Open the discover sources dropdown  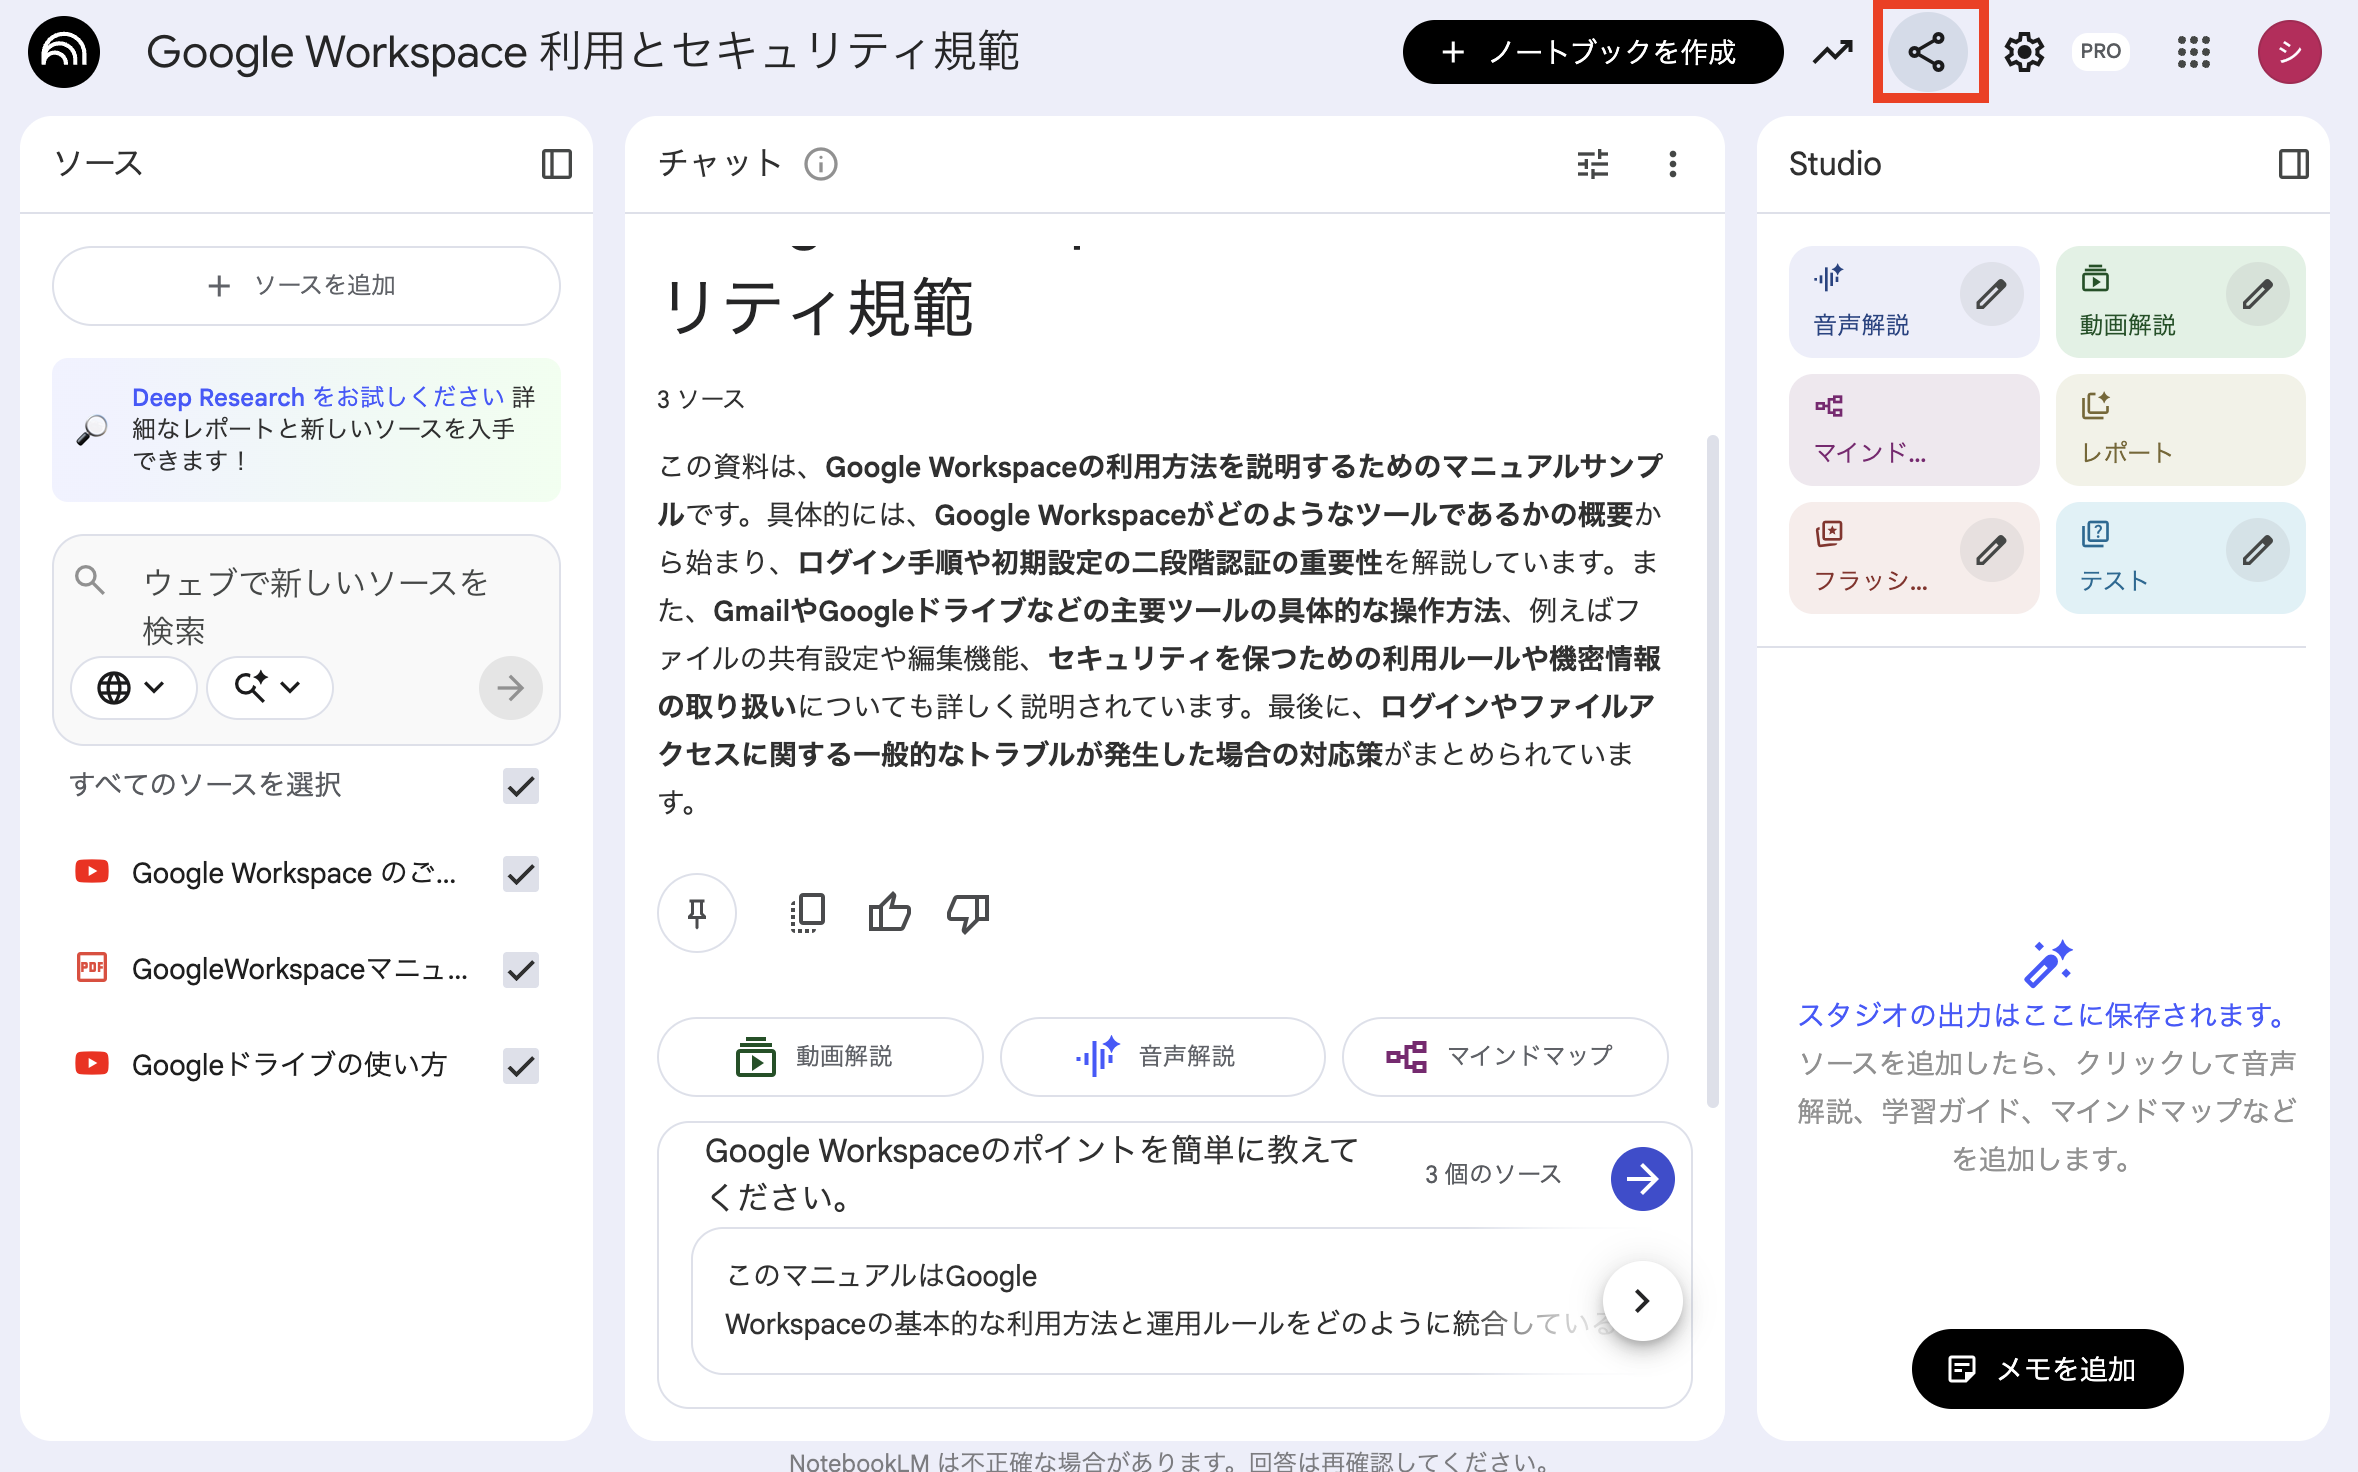268,688
